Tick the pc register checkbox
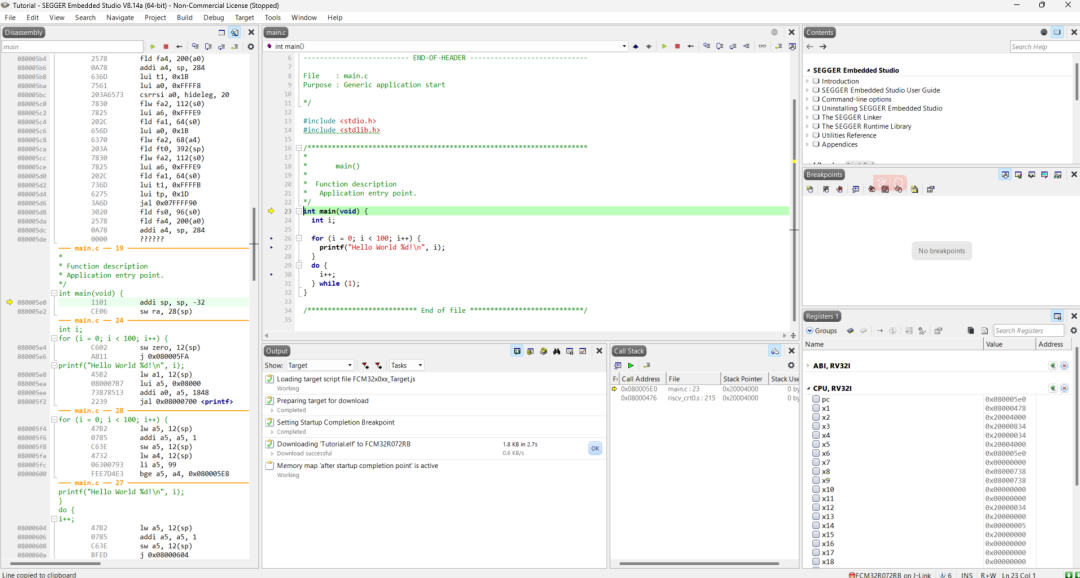The width and height of the screenshot is (1080, 578). (816, 399)
